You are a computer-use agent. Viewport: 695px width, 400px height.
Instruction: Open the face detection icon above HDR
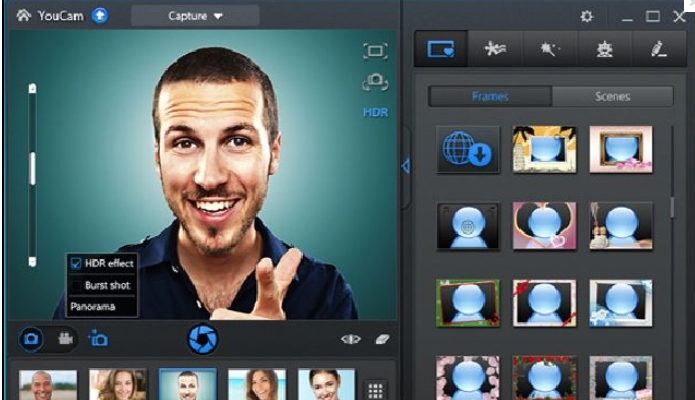375,82
